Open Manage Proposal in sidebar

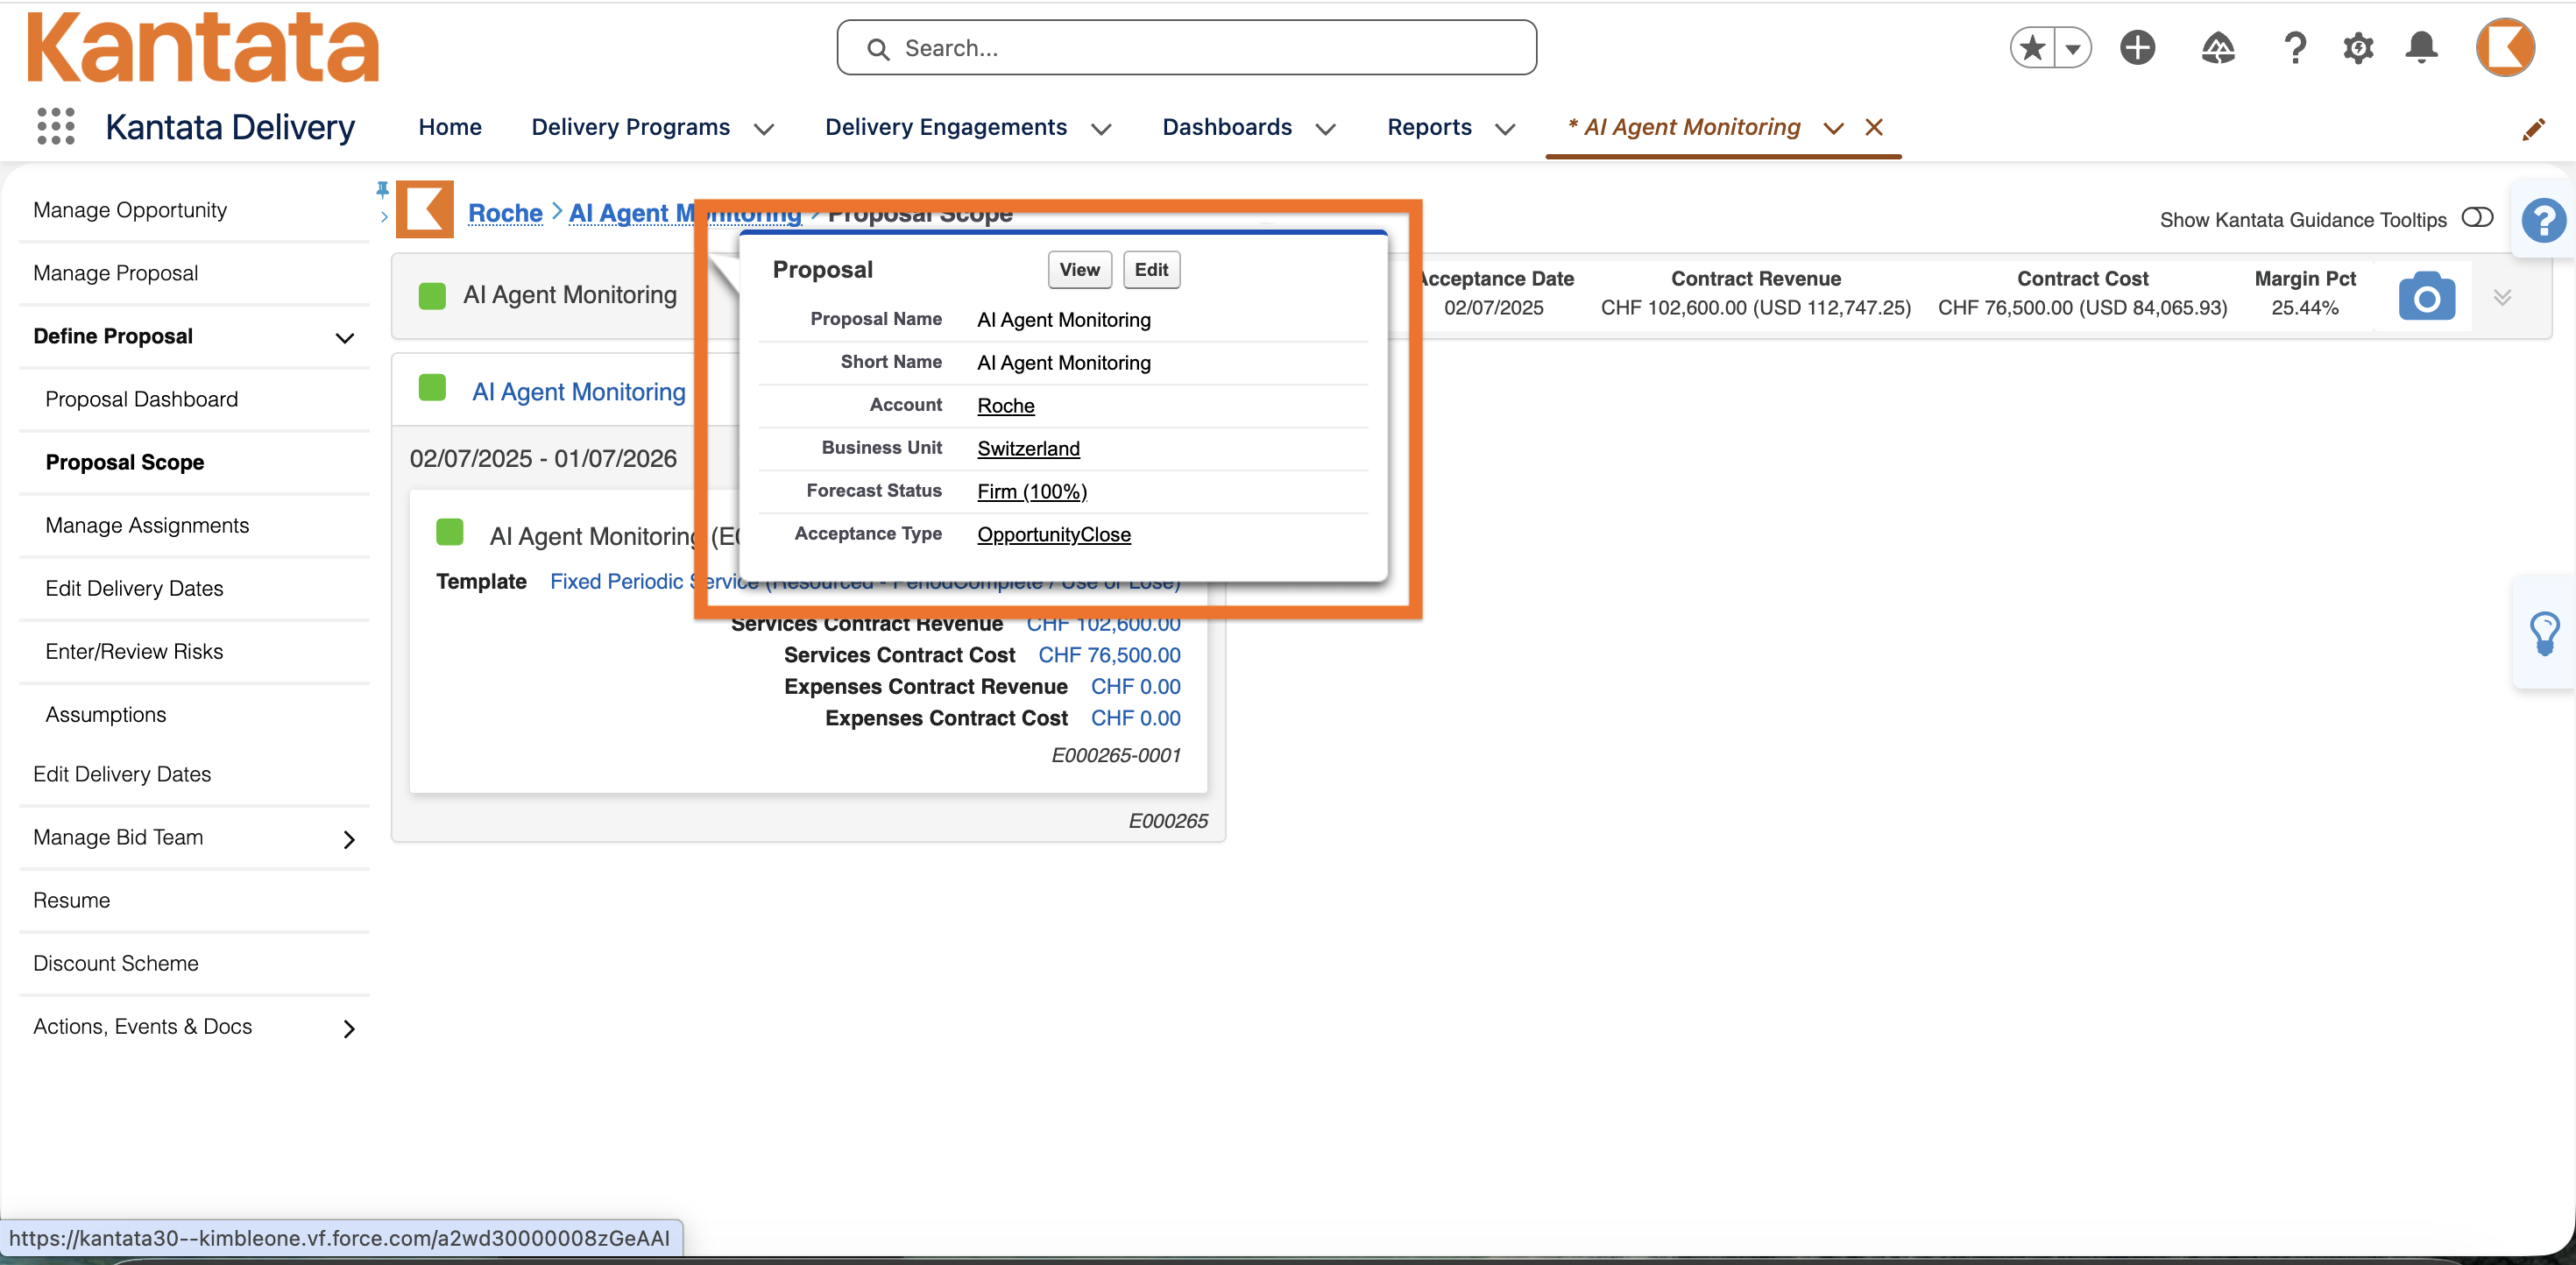pos(115,273)
